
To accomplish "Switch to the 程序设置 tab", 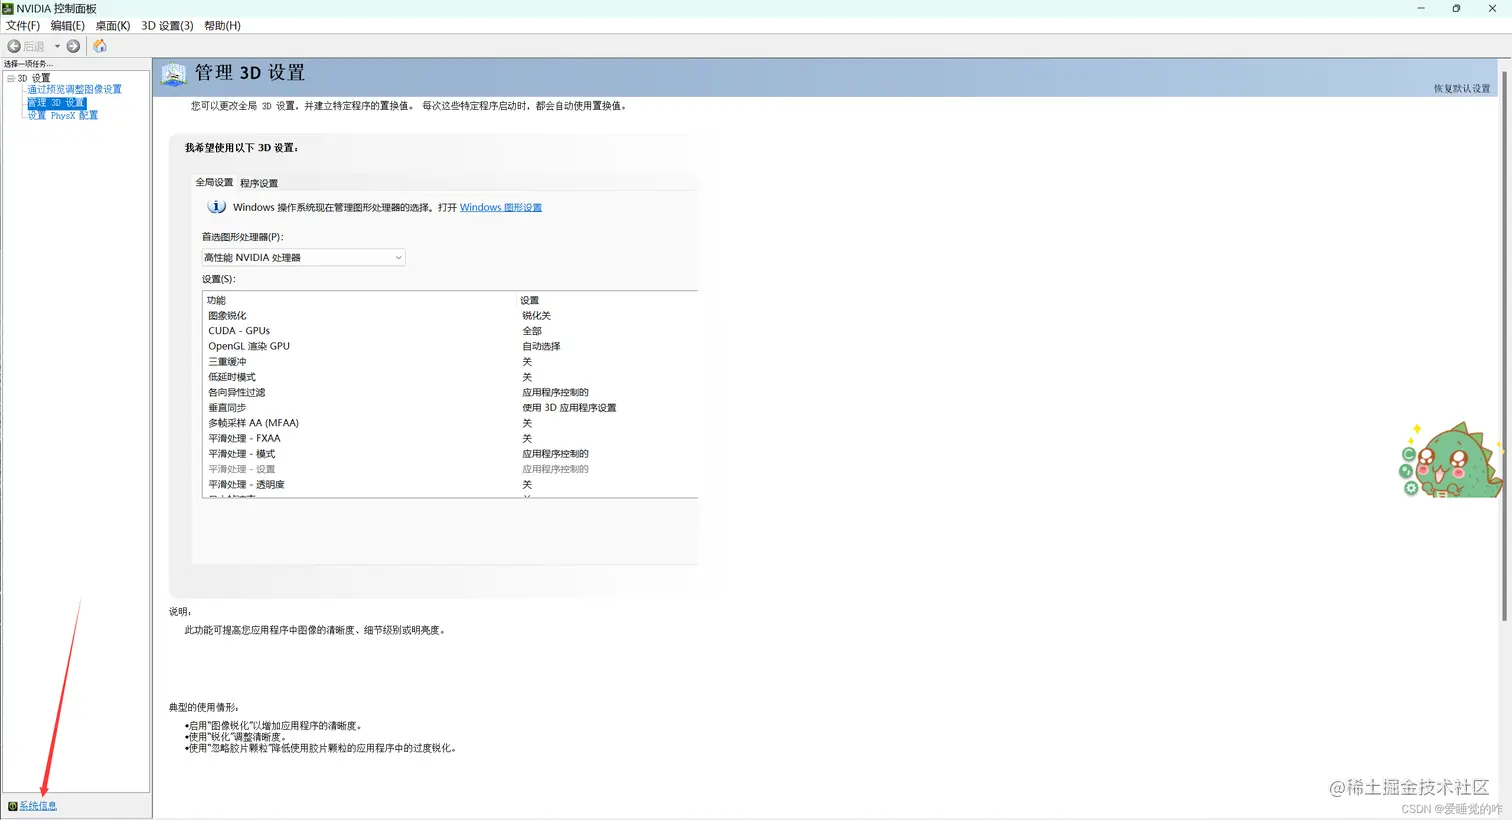I will point(259,183).
